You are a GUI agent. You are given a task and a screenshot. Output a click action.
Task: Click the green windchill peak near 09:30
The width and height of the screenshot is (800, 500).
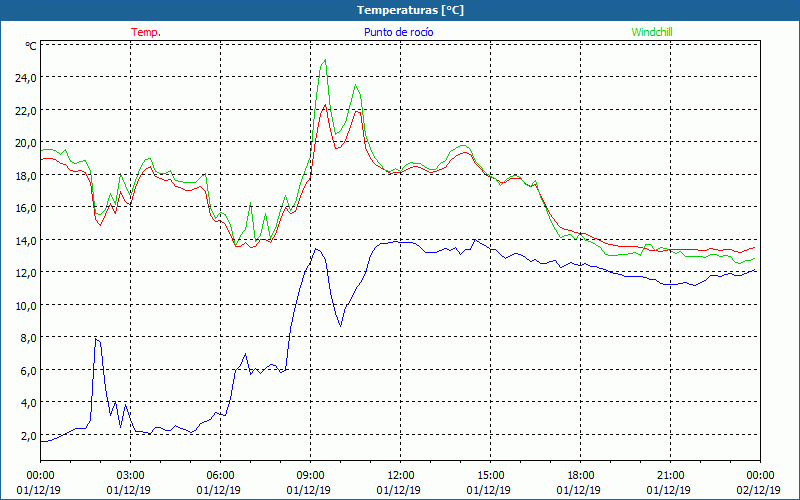point(324,60)
